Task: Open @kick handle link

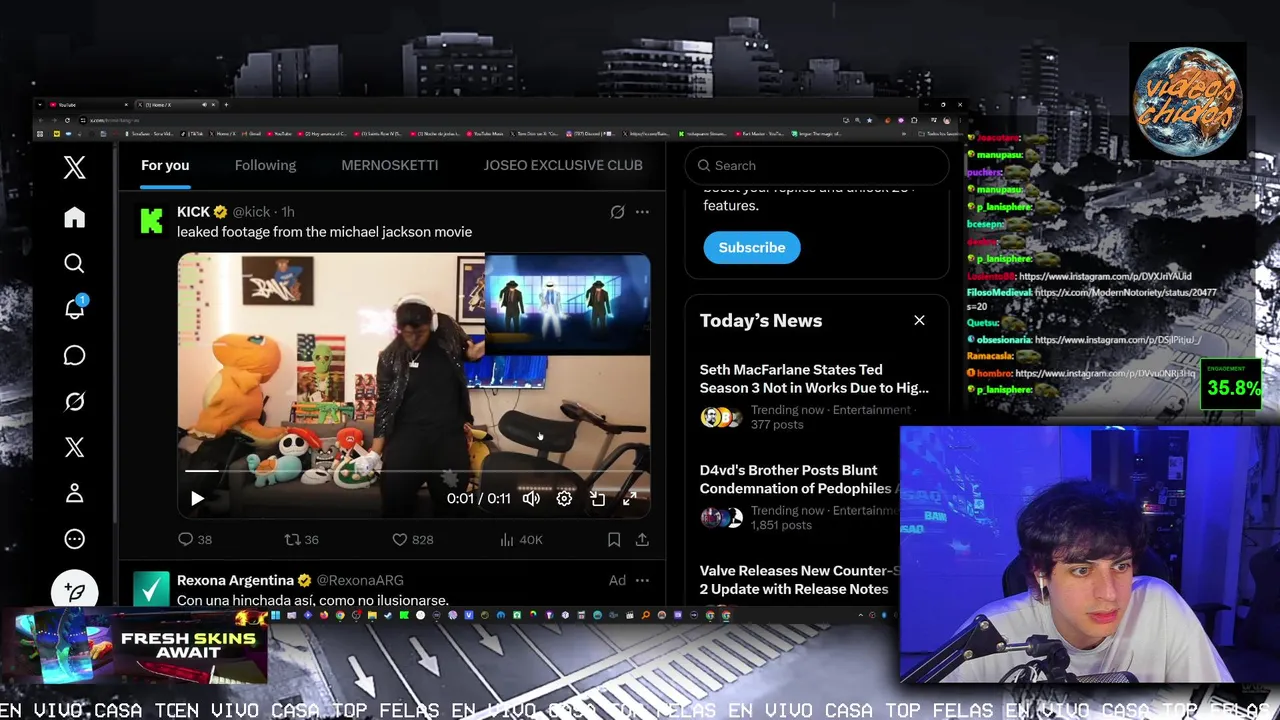Action: pyautogui.click(x=251, y=212)
